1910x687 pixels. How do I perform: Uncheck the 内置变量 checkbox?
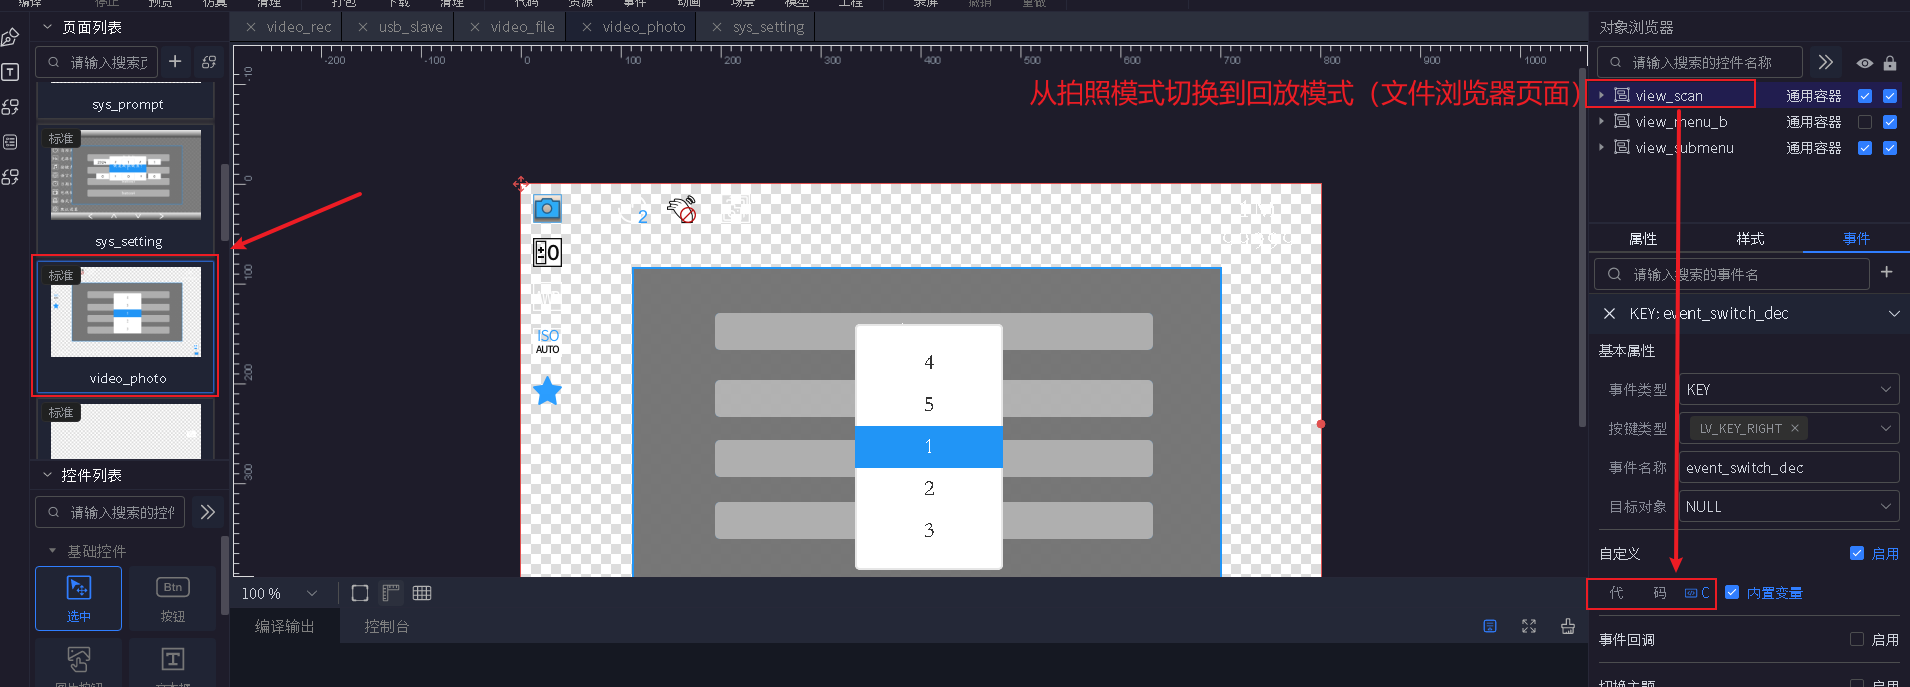click(1732, 592)
